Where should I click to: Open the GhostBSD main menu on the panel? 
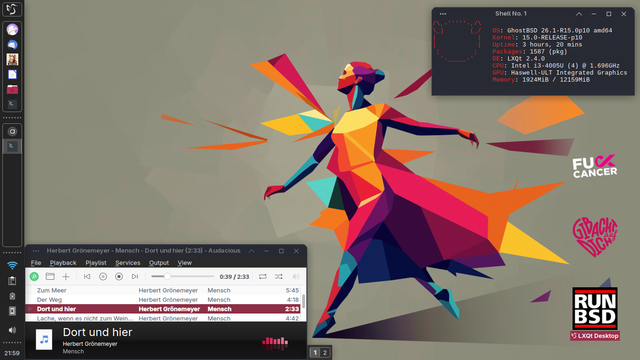(12, 9)
